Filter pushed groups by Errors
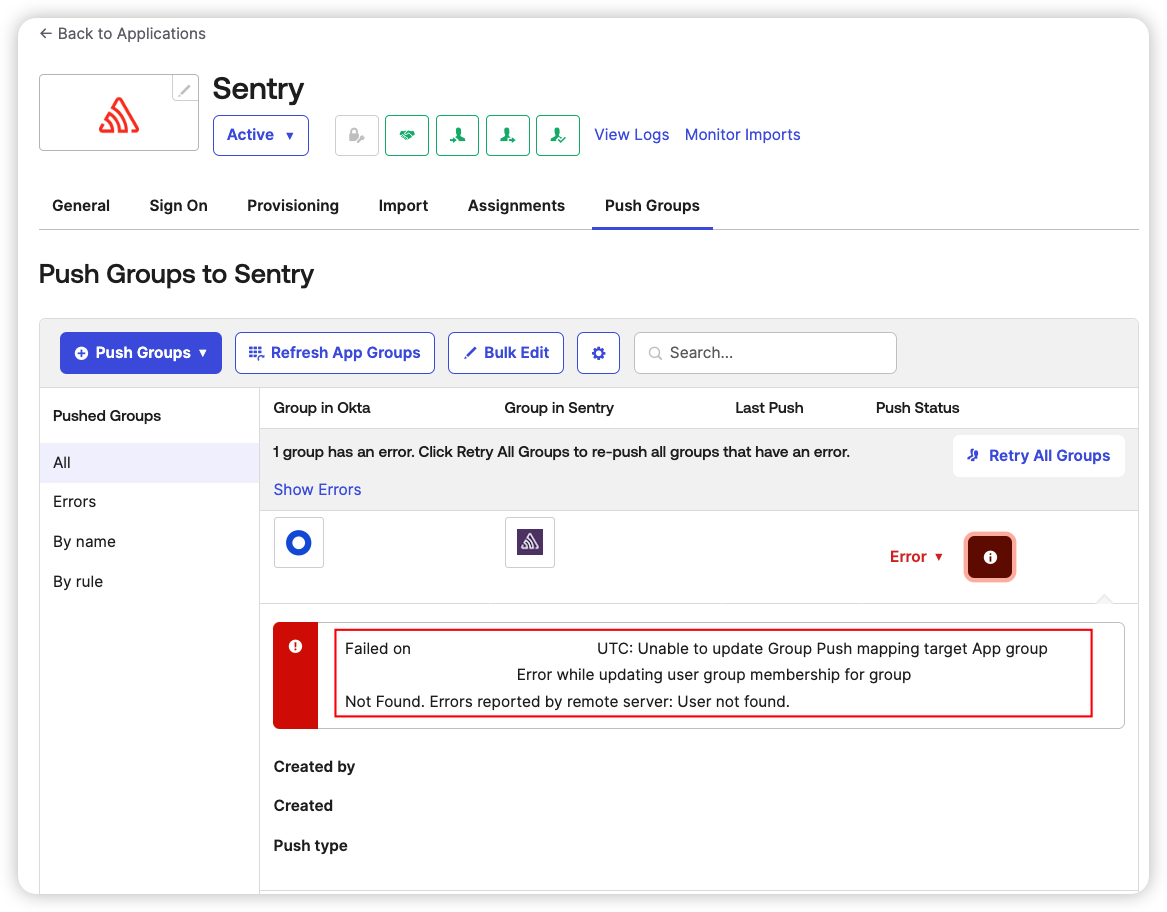Screen dimensions: 1167x912 pos(150,502)
